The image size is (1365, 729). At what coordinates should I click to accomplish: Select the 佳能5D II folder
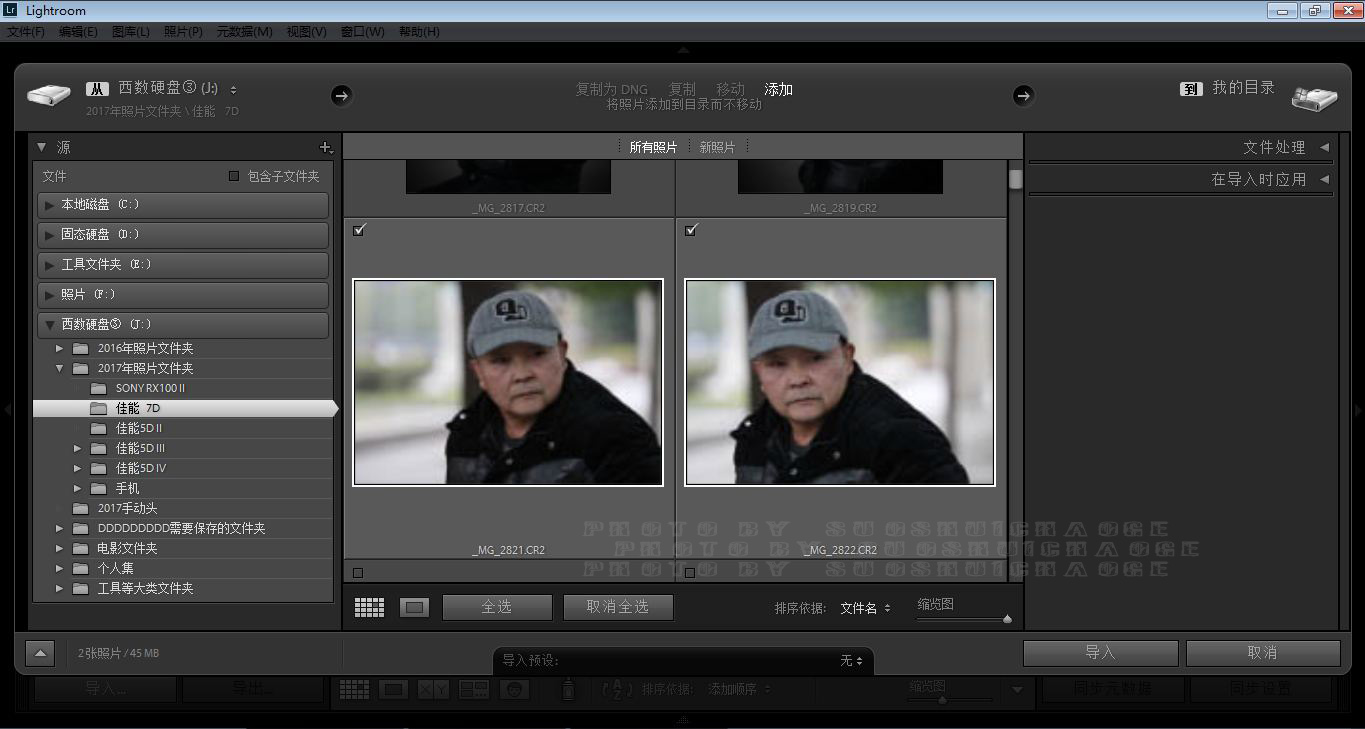coord(138,428)
